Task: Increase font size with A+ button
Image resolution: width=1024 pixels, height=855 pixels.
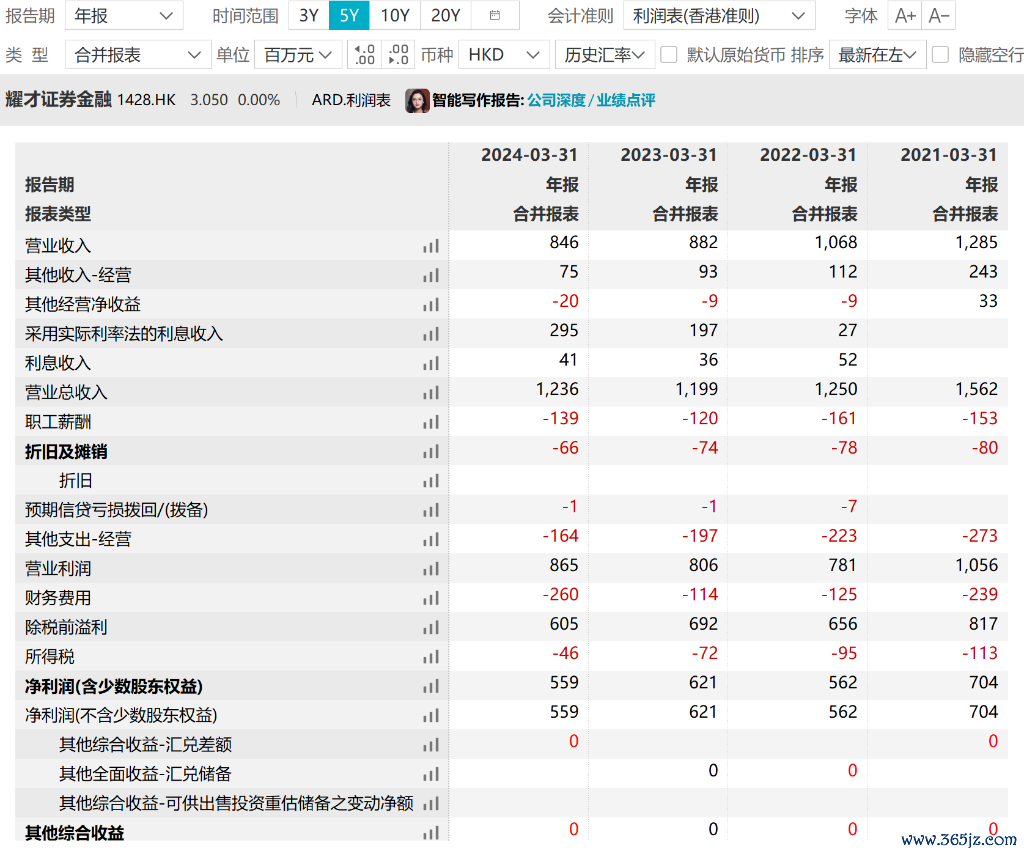Action: pos(904,16)
